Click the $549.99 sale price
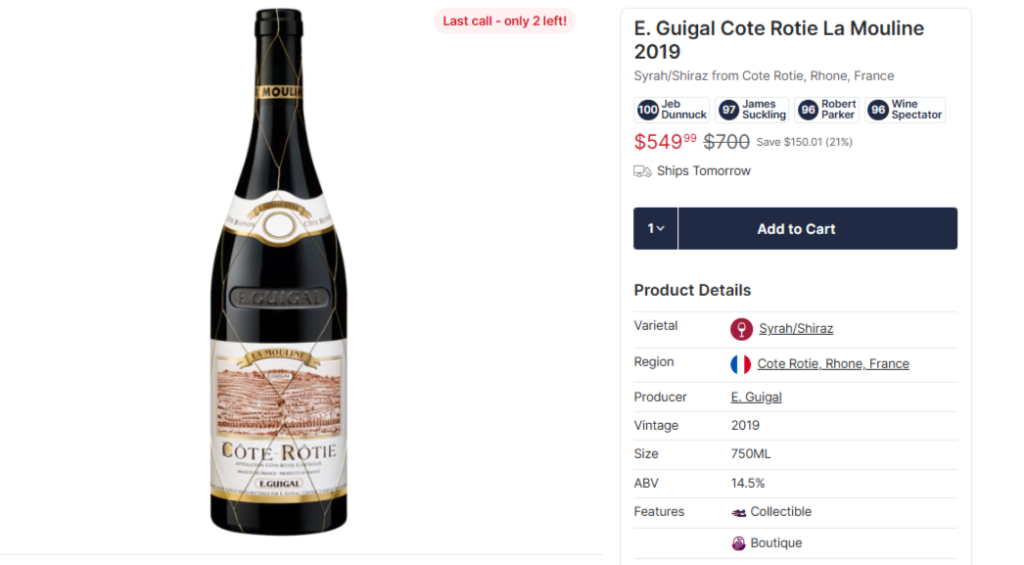This screenshot has height=565, width=1024. [x=665, y=142]
